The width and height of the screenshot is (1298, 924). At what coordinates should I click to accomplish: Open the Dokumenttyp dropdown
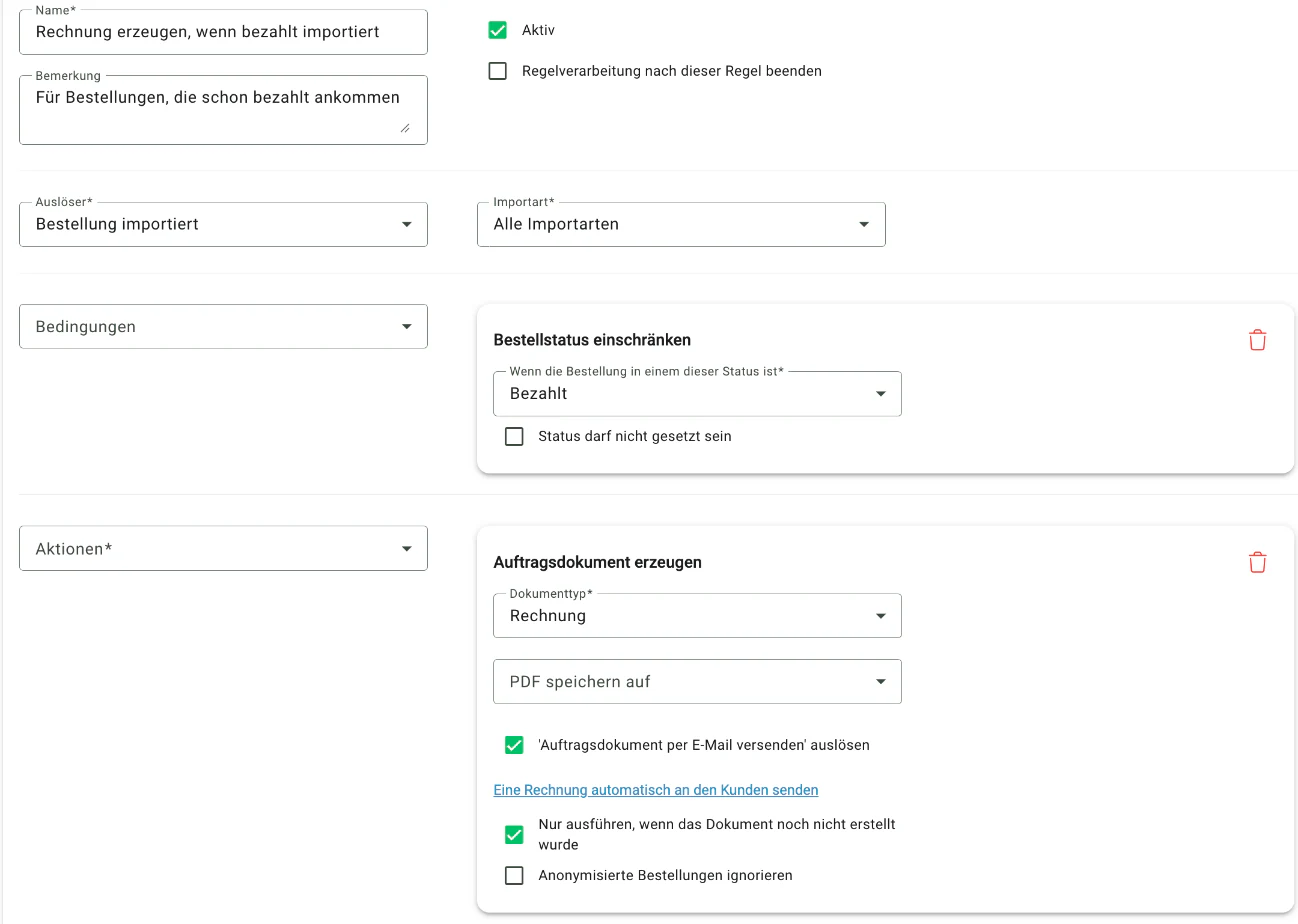697,616
